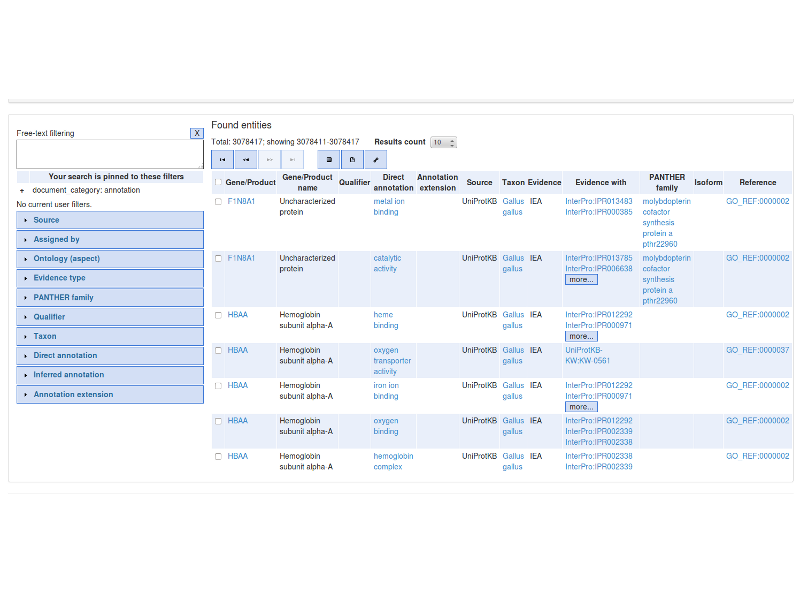Viewport: 800px width, 600px height.
Task: Click the plus icon beside document_category filter
Action: click(22, 190)
